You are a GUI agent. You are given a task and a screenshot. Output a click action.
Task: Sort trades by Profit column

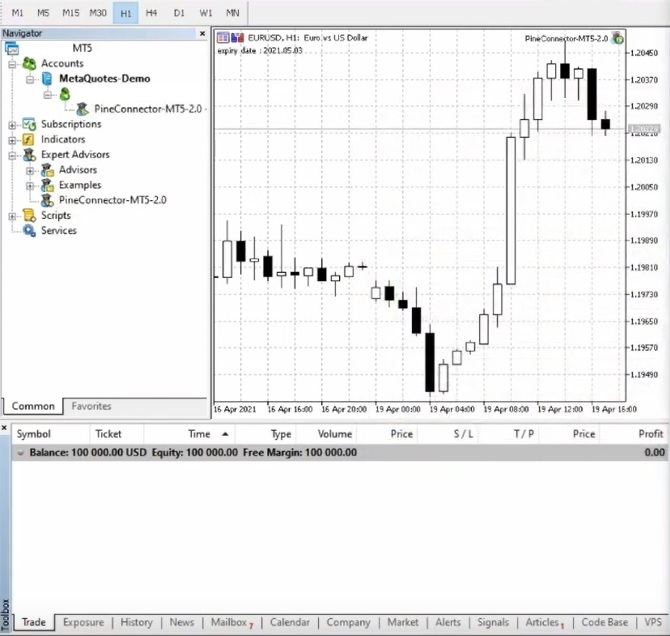tap(650, 434)
